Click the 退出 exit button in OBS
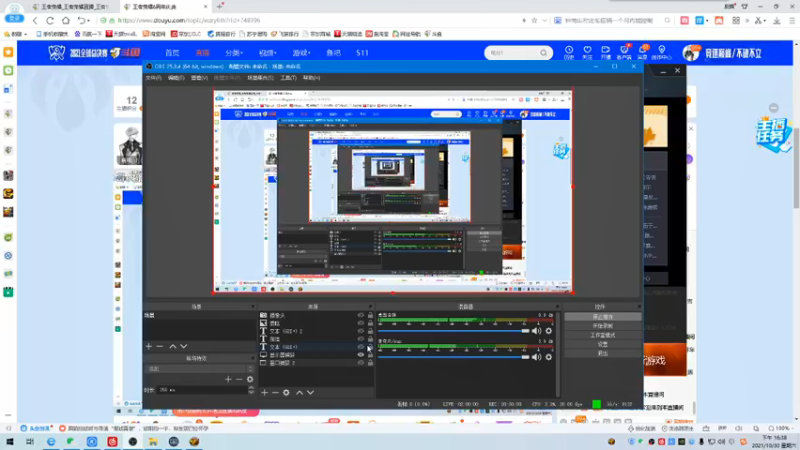 coord(603,353)
